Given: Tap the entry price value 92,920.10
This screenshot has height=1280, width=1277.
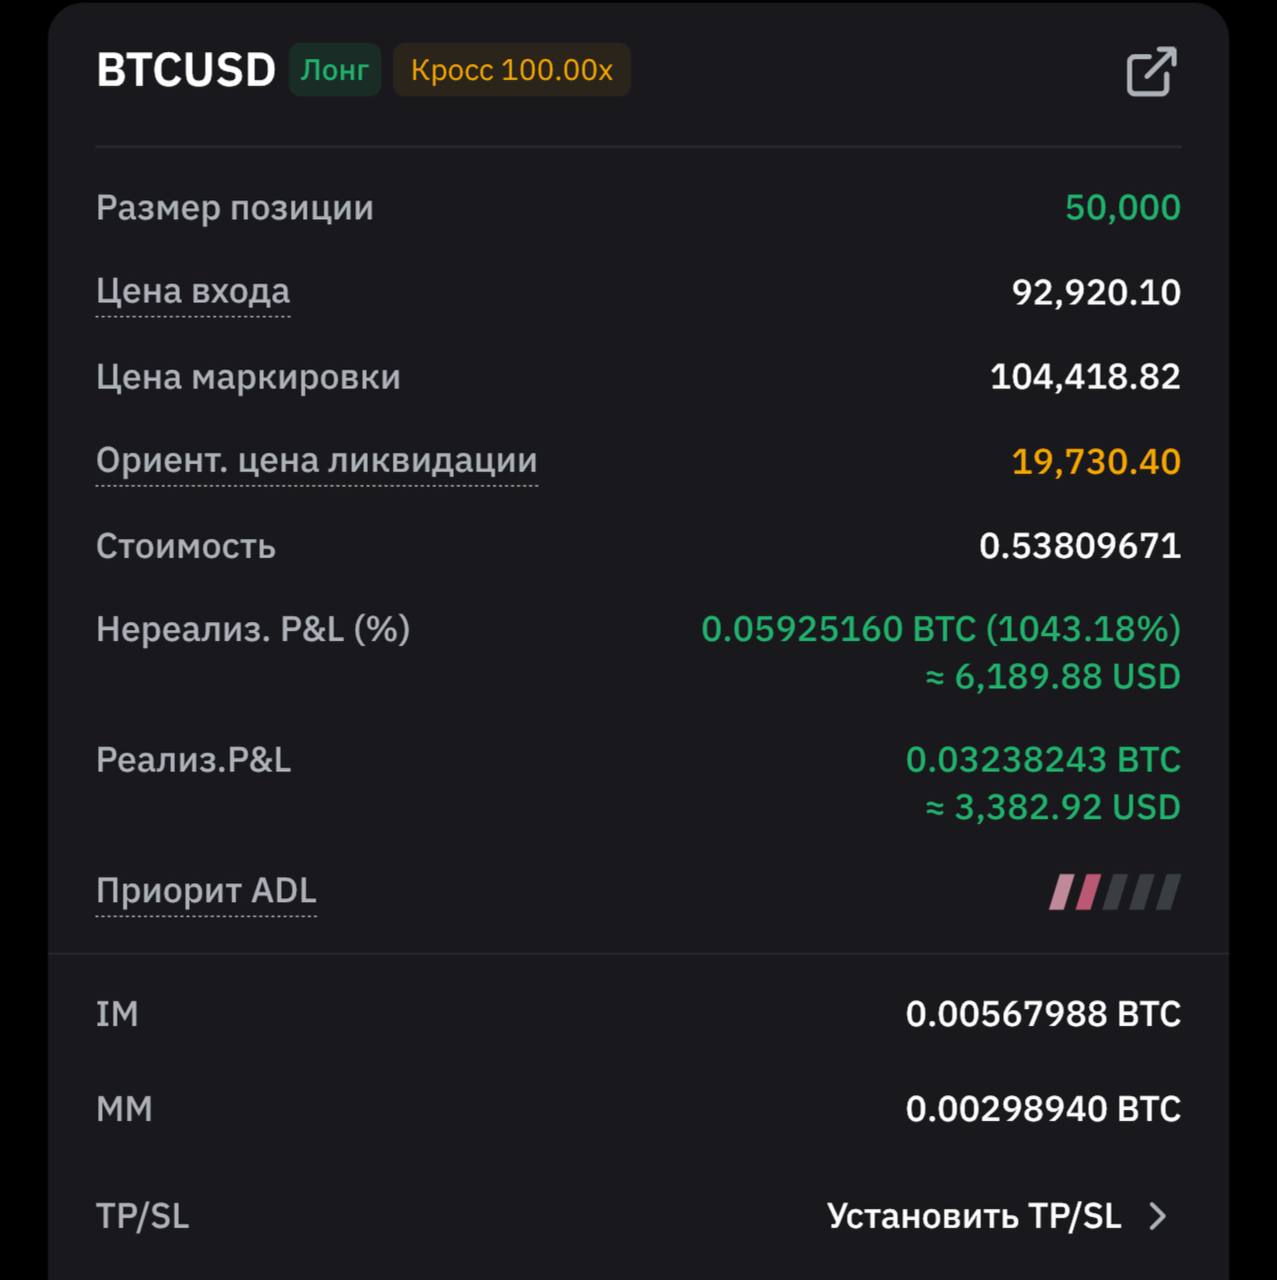Looking at the screenshot, I should coord(1096,292).
